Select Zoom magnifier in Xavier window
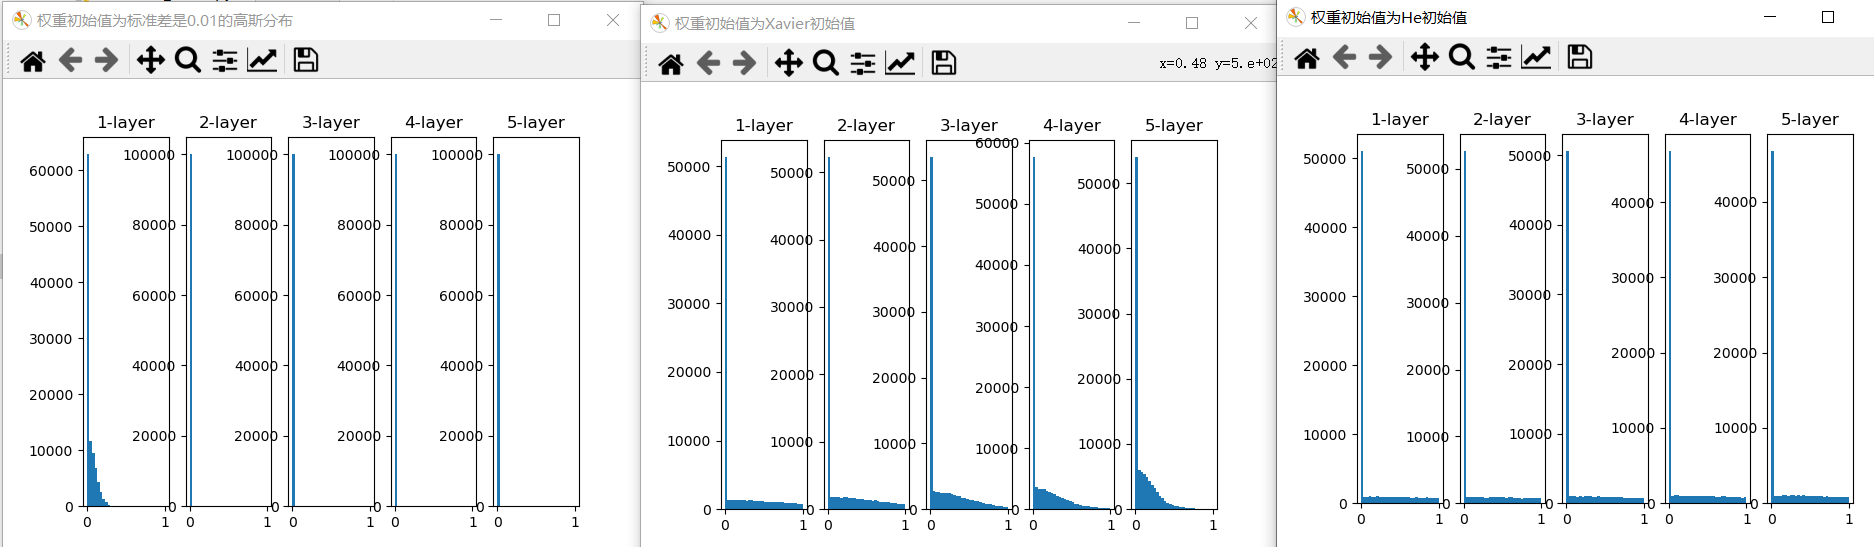This screenshot has width=1874, height=547. pos(825,64)
